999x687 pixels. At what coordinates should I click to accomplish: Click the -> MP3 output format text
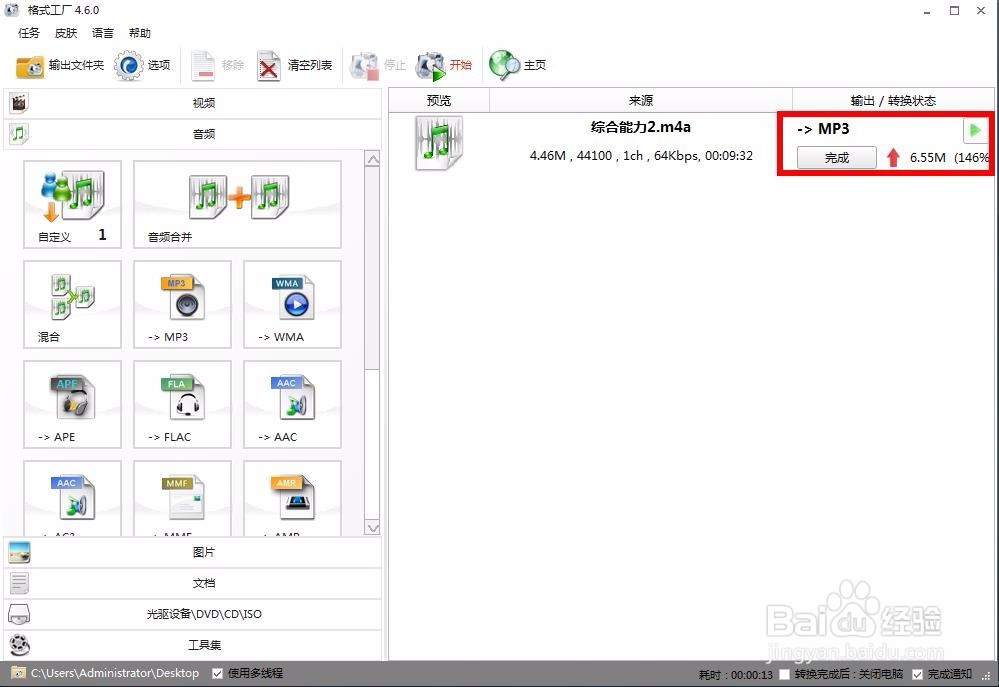823,129
